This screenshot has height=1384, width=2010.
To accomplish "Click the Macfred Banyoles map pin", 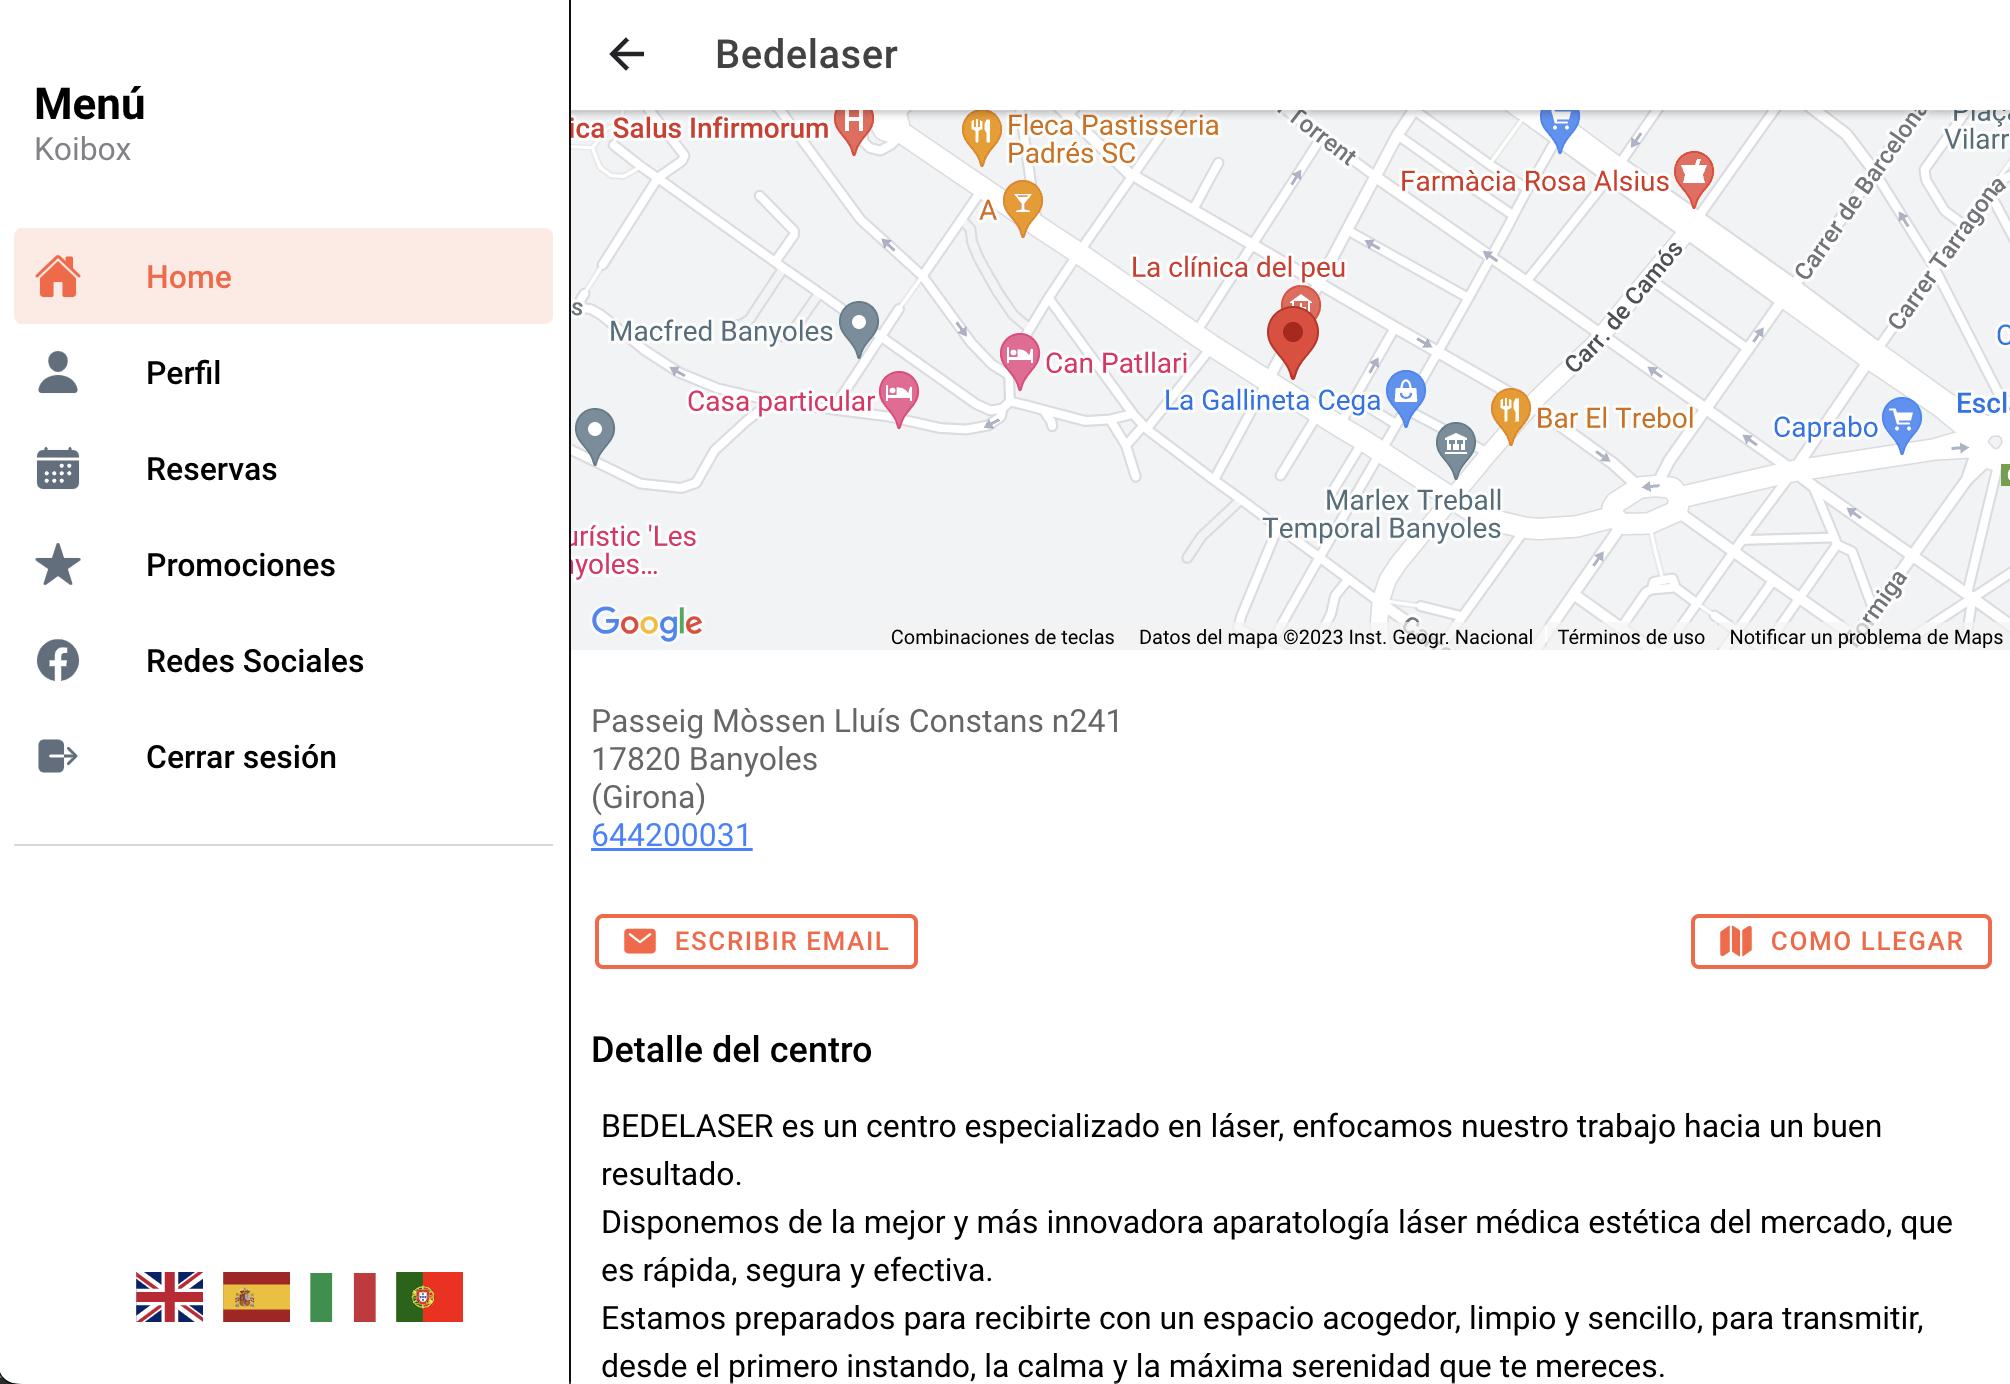I will 859,328.
